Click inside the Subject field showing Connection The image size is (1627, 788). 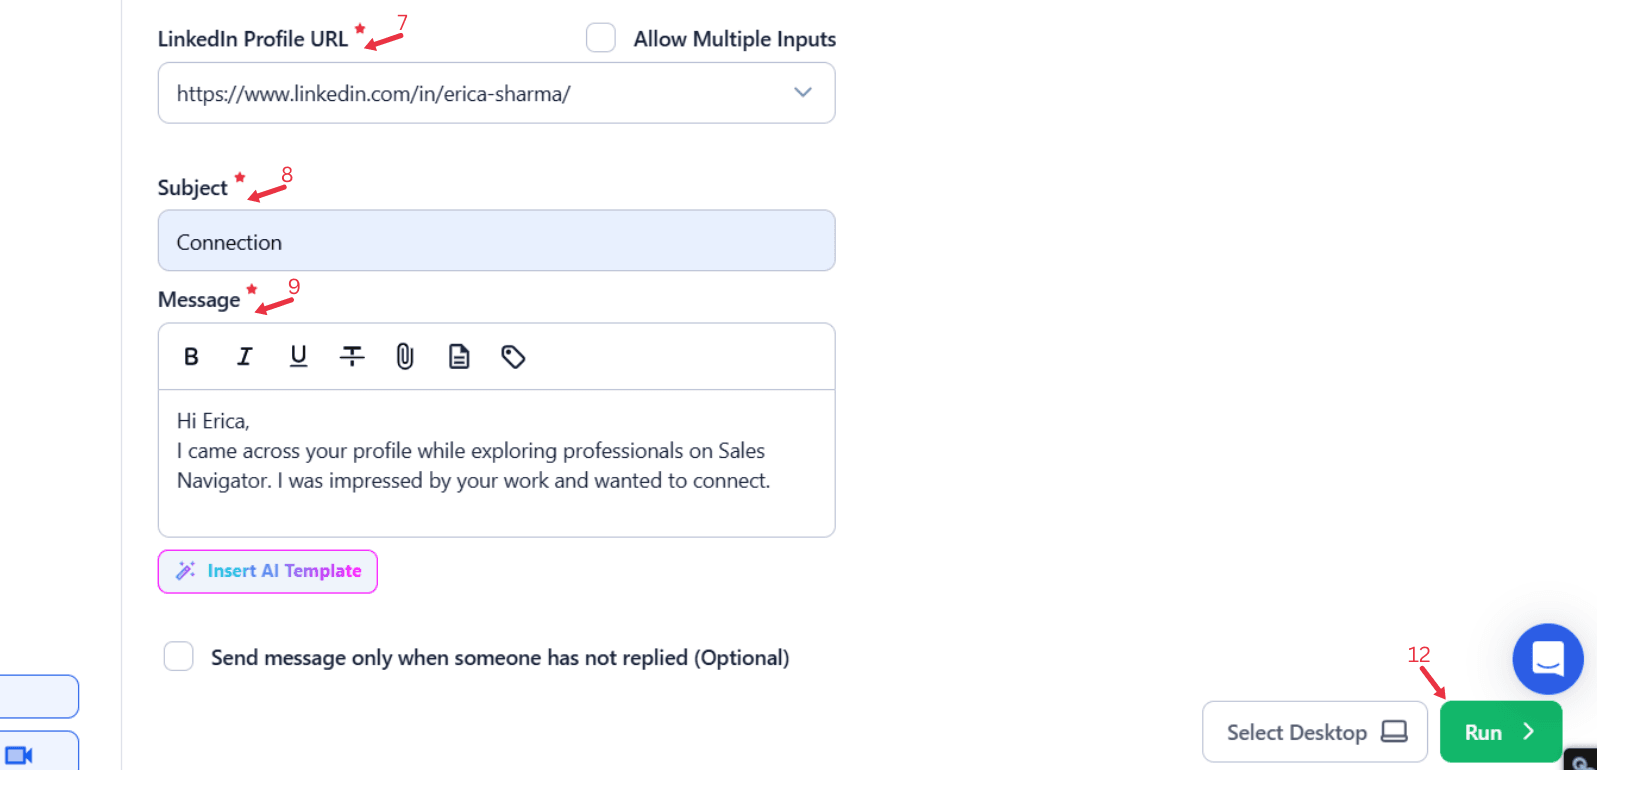pyautogui.click(x=496, y=240)
